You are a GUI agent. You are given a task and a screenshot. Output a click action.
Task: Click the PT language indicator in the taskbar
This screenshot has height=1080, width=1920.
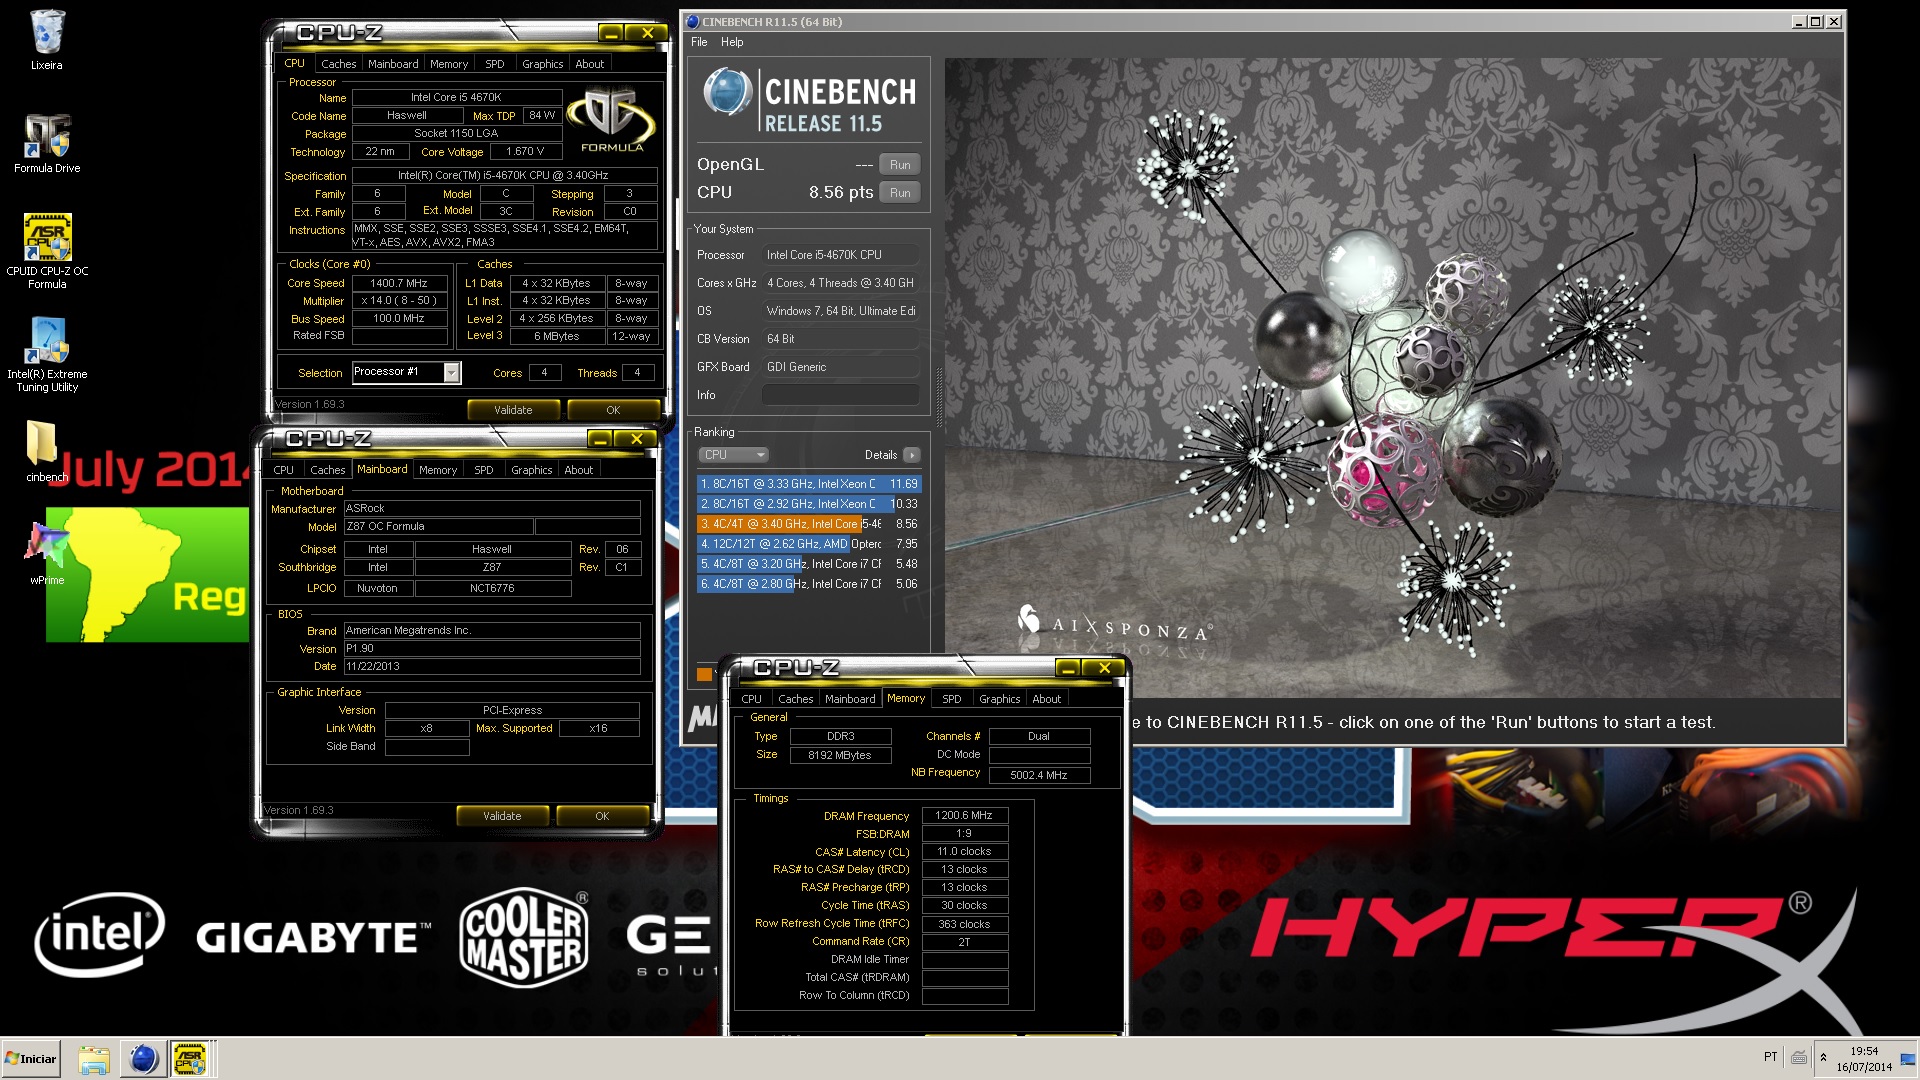pyautogui.click(x=1770, y=1057)
